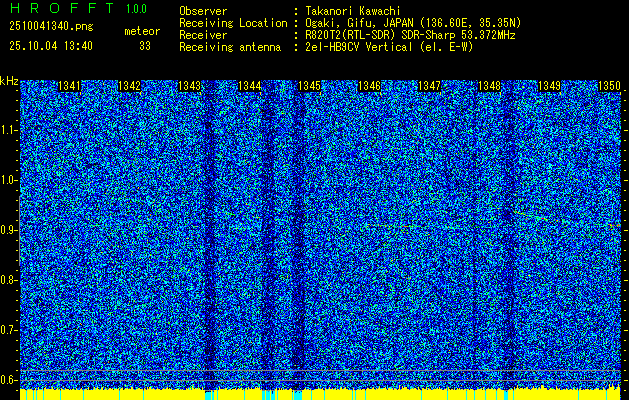Click the cyan block below 1343 on the yellow bar

[209, 395]
